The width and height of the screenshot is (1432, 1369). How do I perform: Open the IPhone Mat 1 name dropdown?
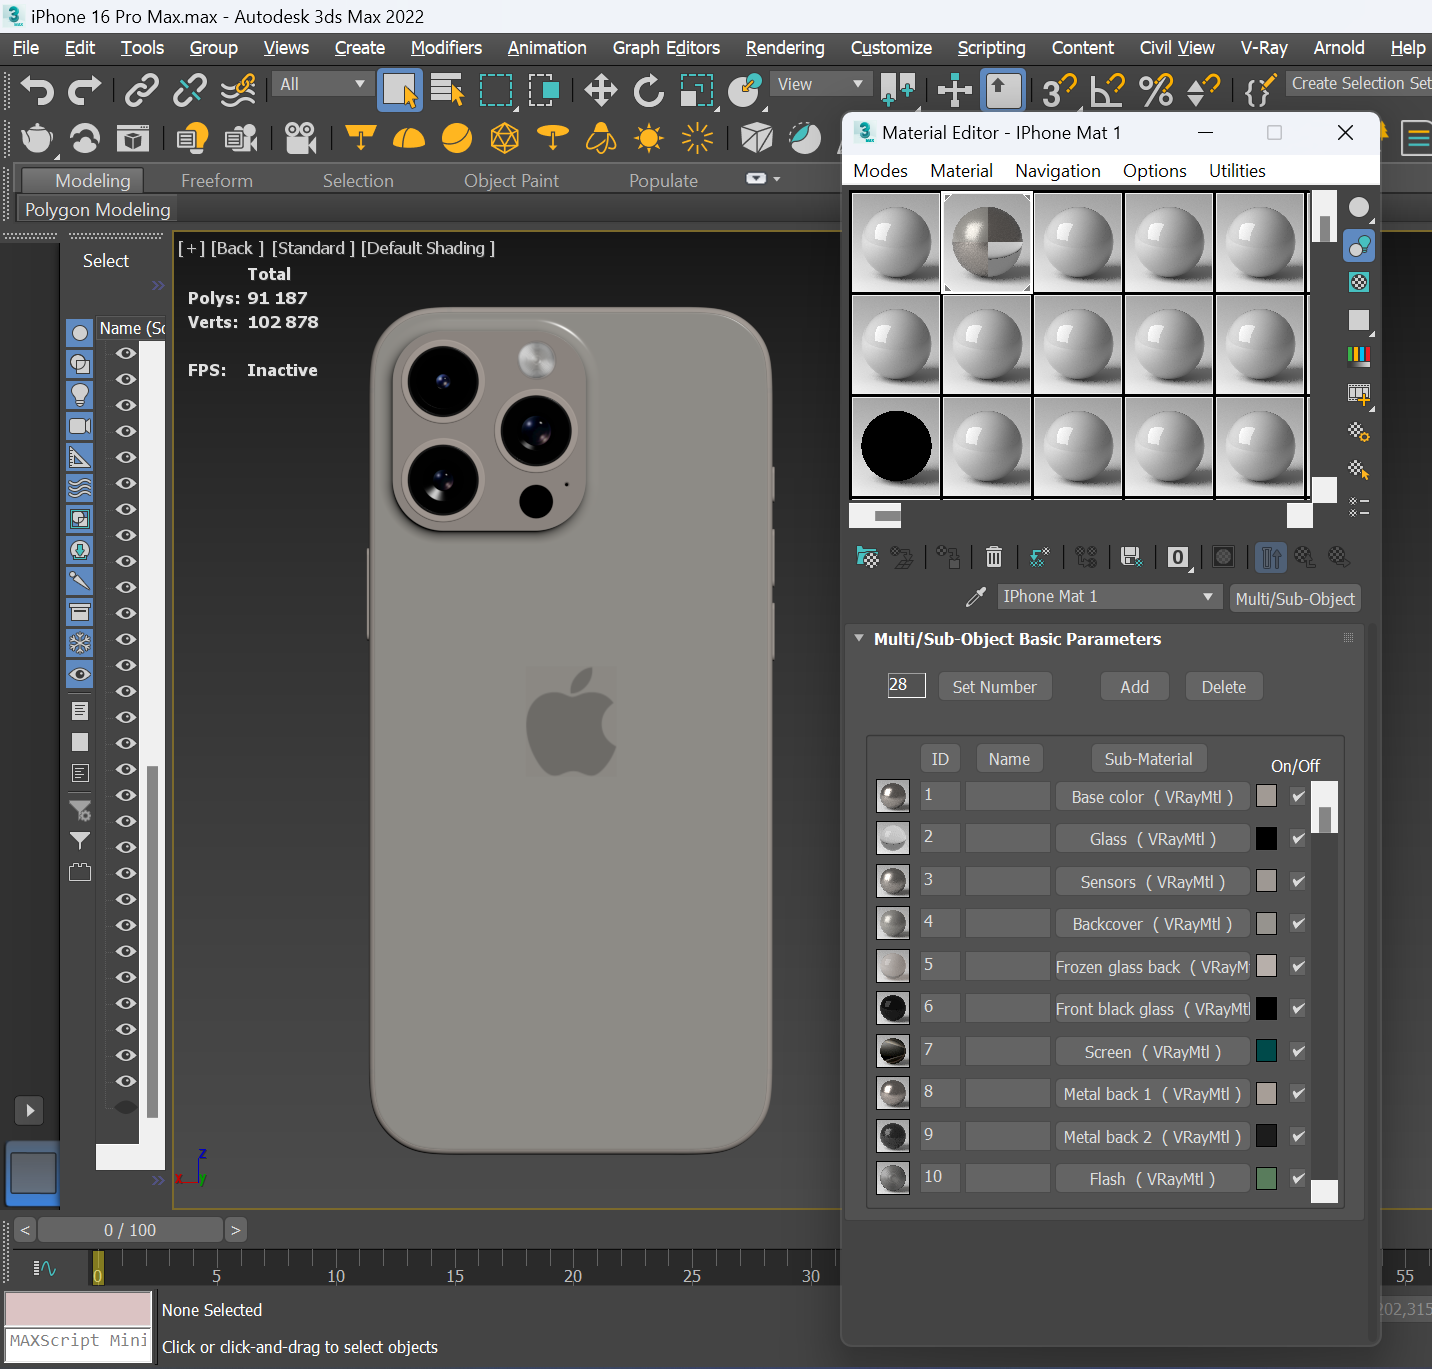(x=1208, y=597)
